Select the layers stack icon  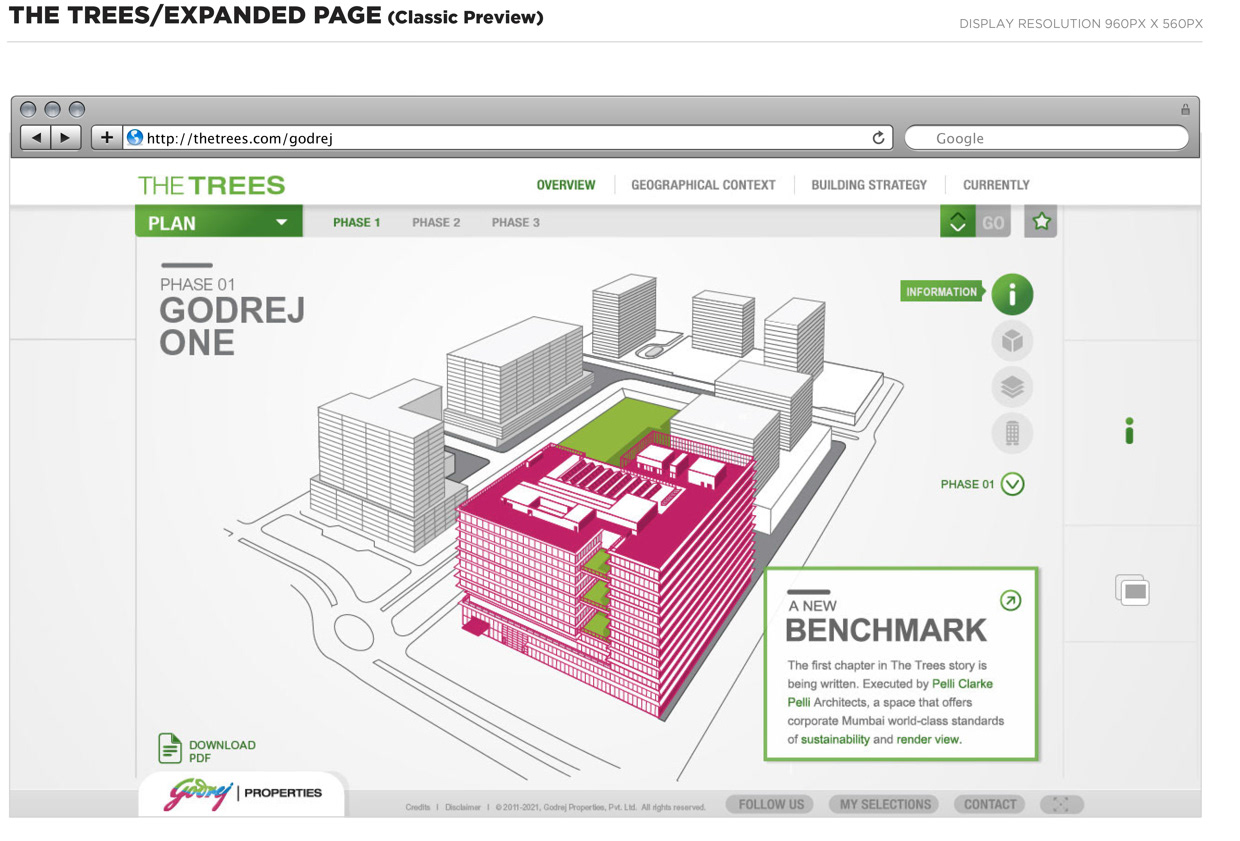click(x=1012, y=387)
